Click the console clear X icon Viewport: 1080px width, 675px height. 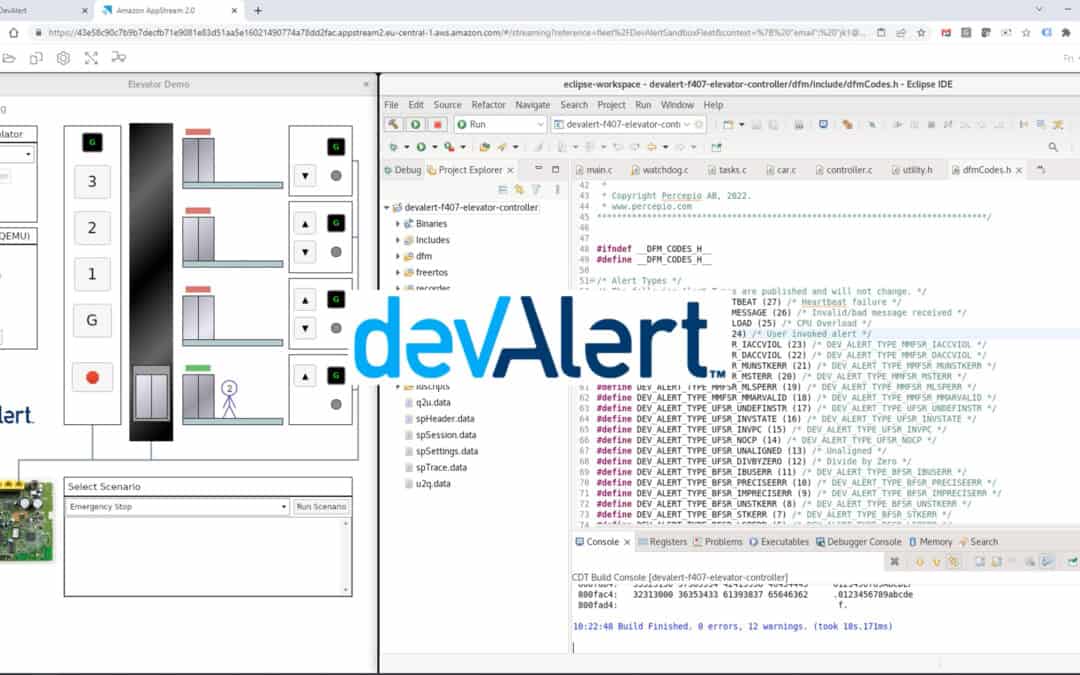point(894,562)
